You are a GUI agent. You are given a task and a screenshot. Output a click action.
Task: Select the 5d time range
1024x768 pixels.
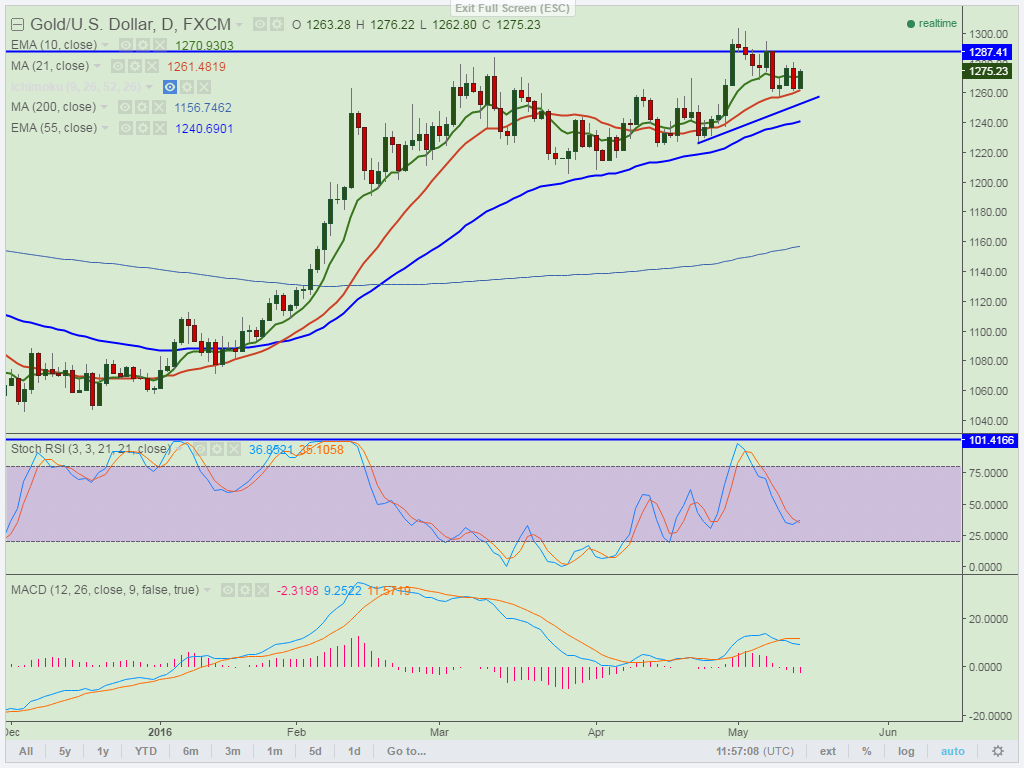click(315, 751)
